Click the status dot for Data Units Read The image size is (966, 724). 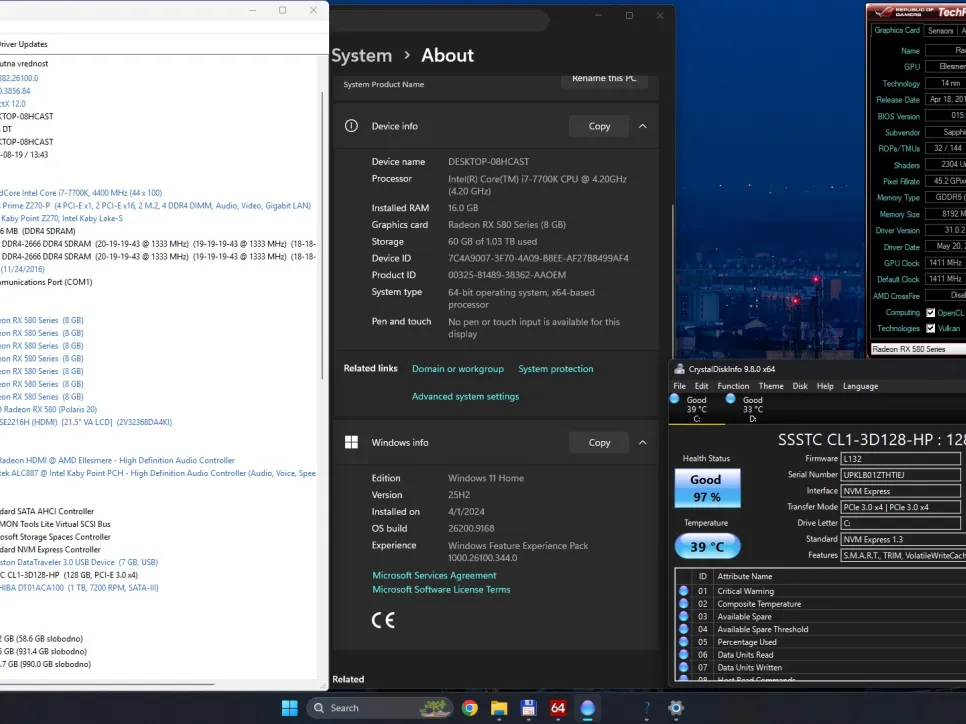click(683, 654)
